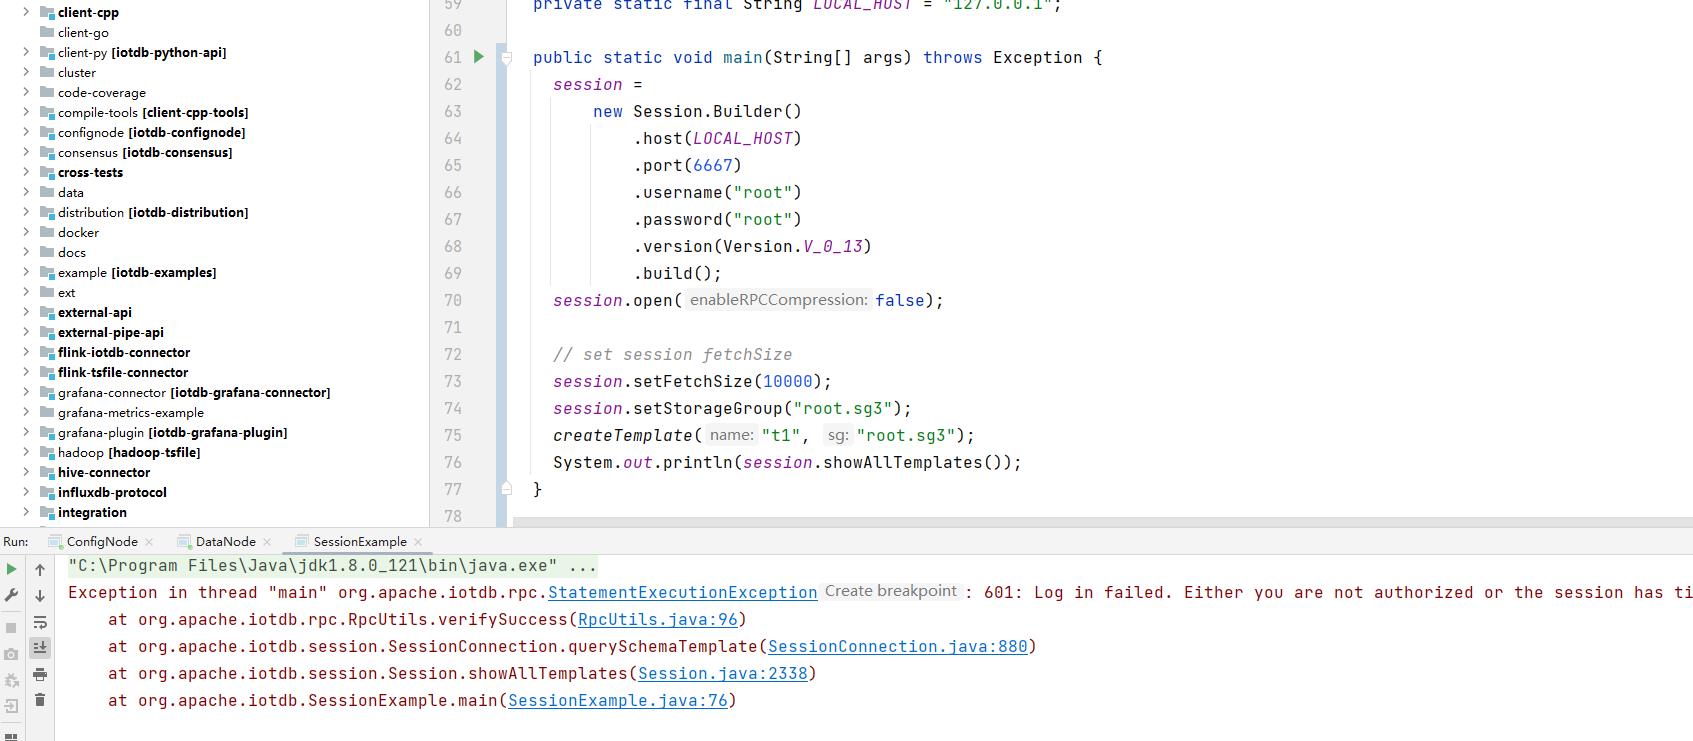Clear console output with trash icon
Viewport: 1693px width, 741px height.
point(40,700)
